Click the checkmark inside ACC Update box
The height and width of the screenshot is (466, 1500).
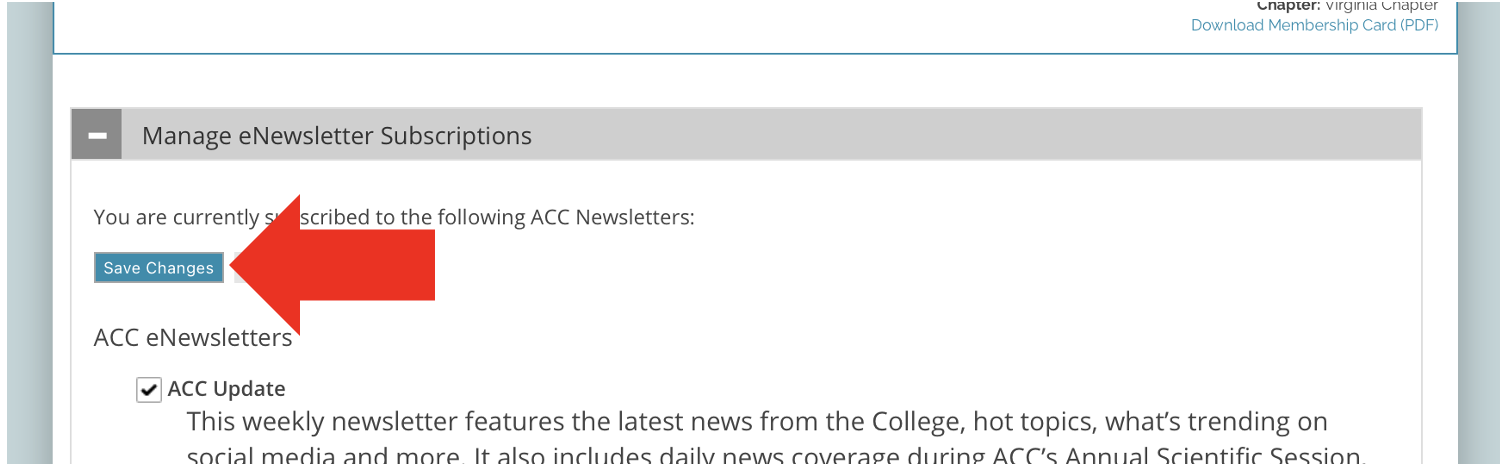coord(149,390)
